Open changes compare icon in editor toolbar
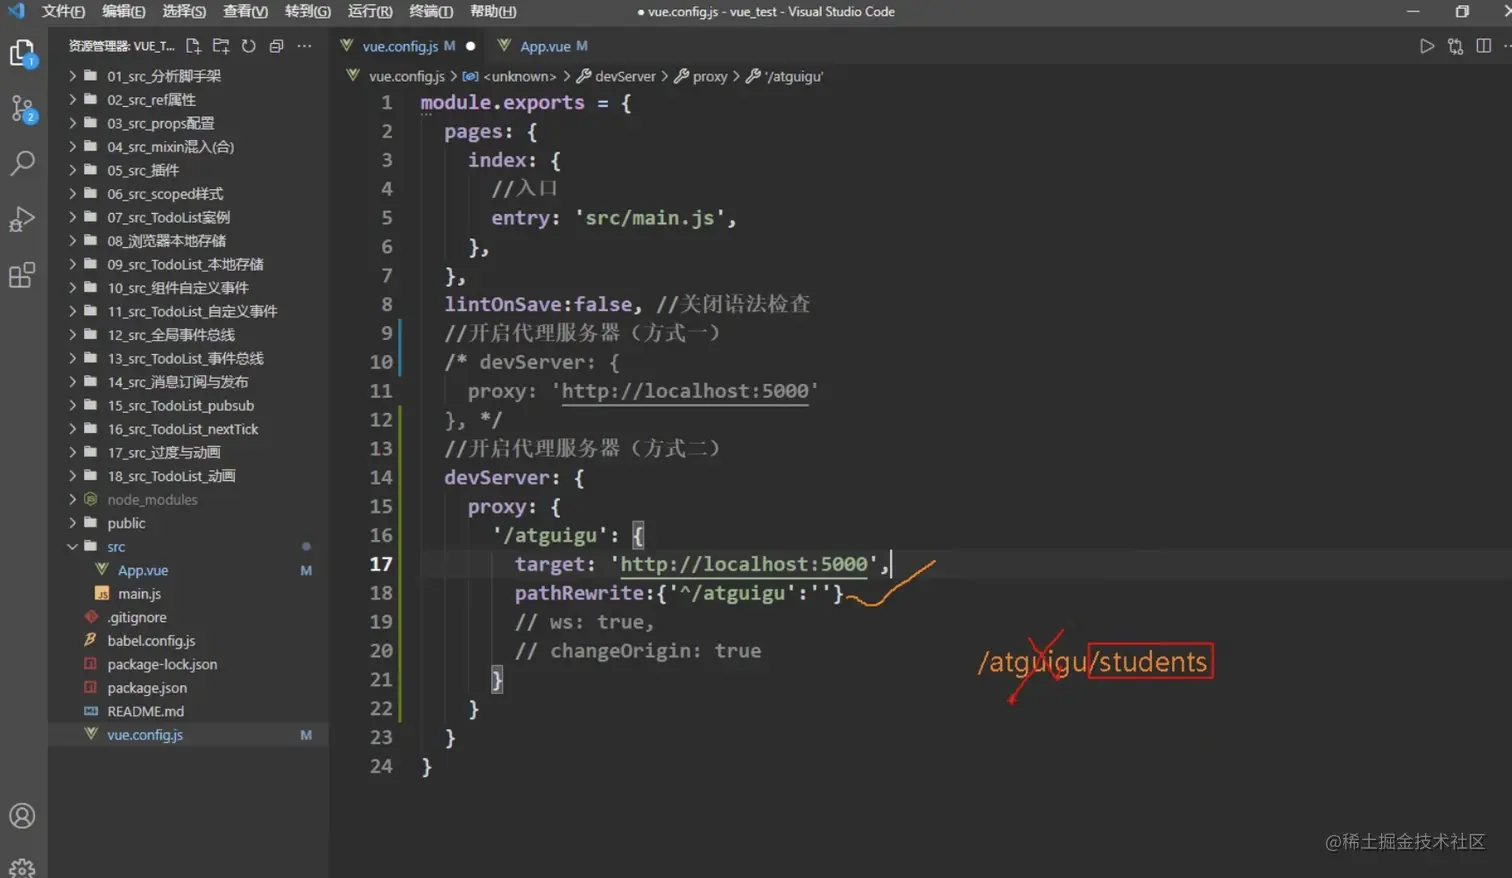This screenshot has width=1512, height=878. [1455, 46]
